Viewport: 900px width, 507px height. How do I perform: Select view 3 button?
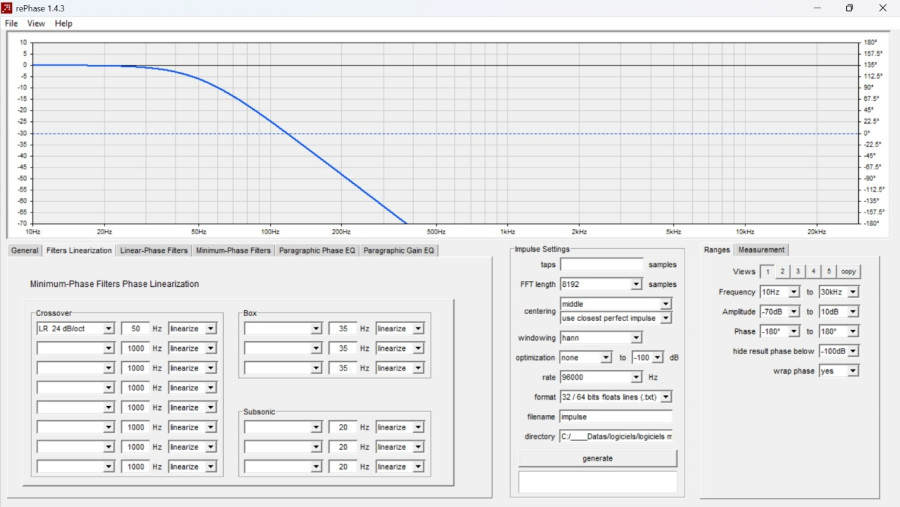pyautogui.click(x=798, y=272)
